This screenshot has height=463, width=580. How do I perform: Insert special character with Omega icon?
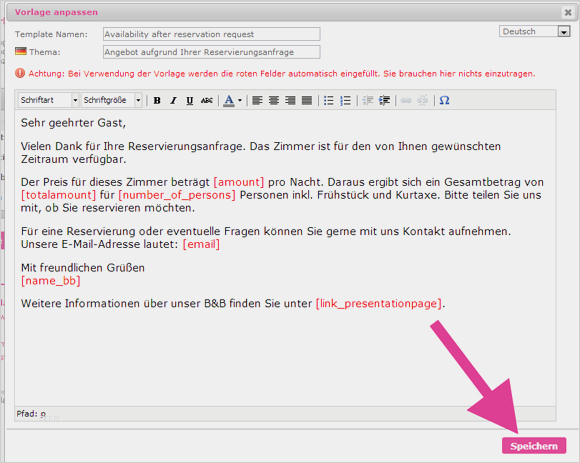pos(444,100)
